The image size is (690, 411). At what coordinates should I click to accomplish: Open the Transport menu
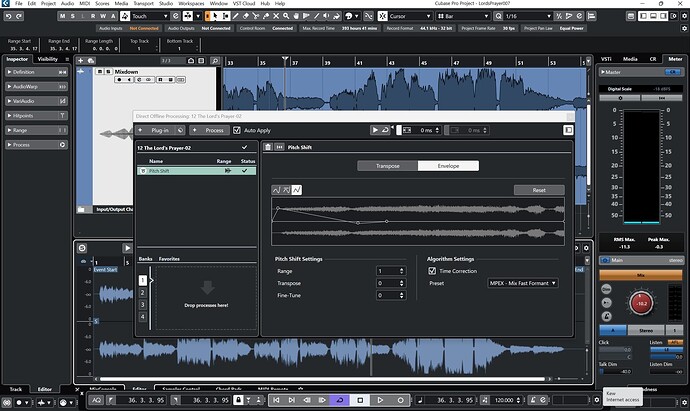[143, 4]
